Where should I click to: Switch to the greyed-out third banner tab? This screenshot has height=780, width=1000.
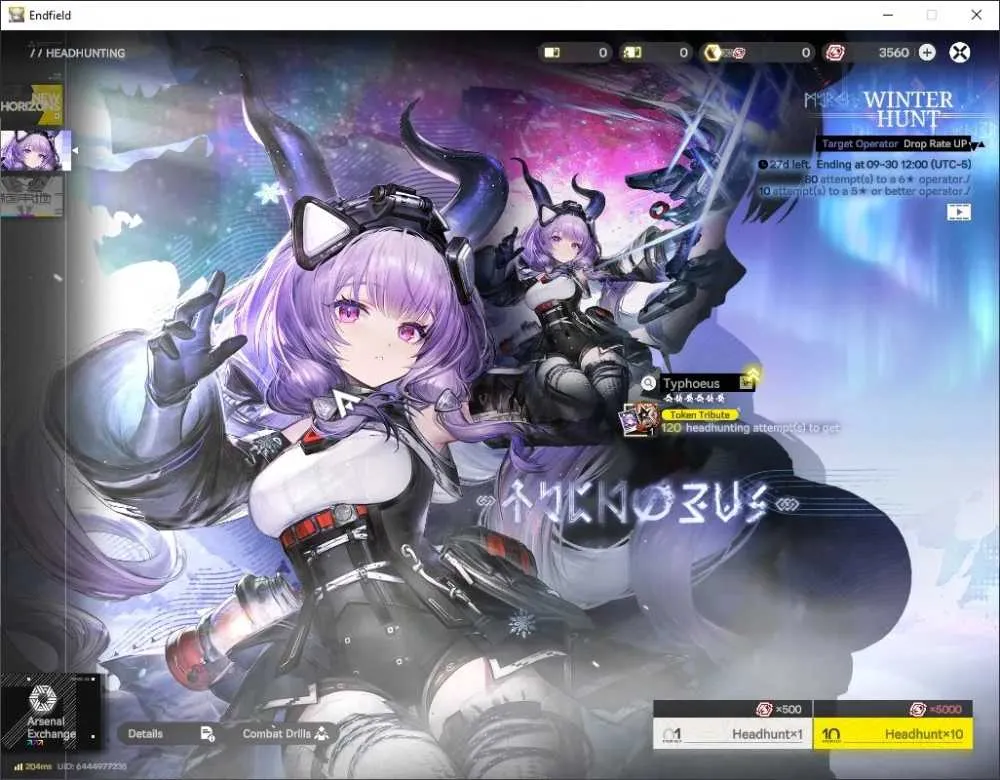[x=31, y=197]
